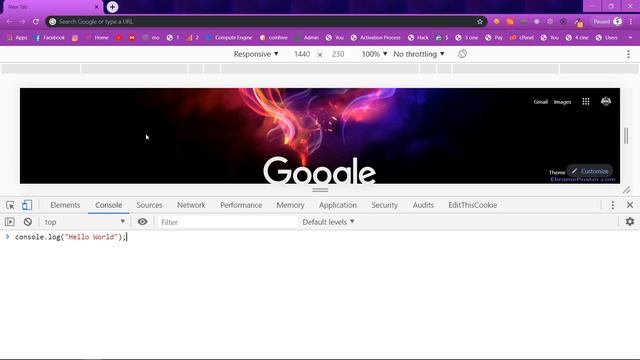Show more bookmarks overflow chevron

click(x=631, y=38)
